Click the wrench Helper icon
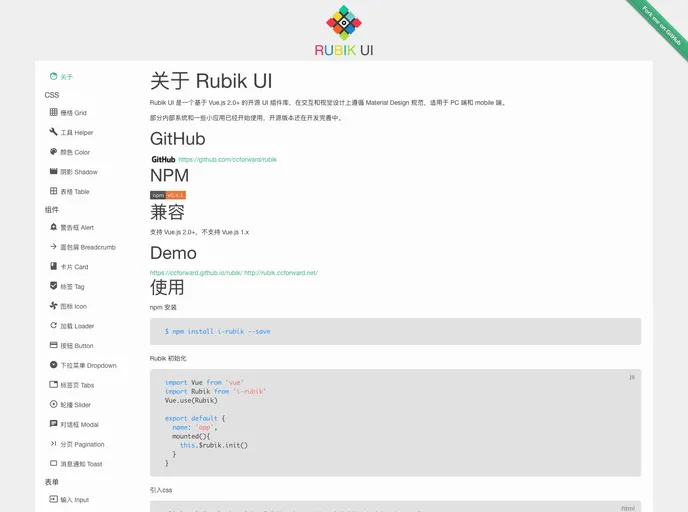688x512 pixels. [x=54, y=132]
